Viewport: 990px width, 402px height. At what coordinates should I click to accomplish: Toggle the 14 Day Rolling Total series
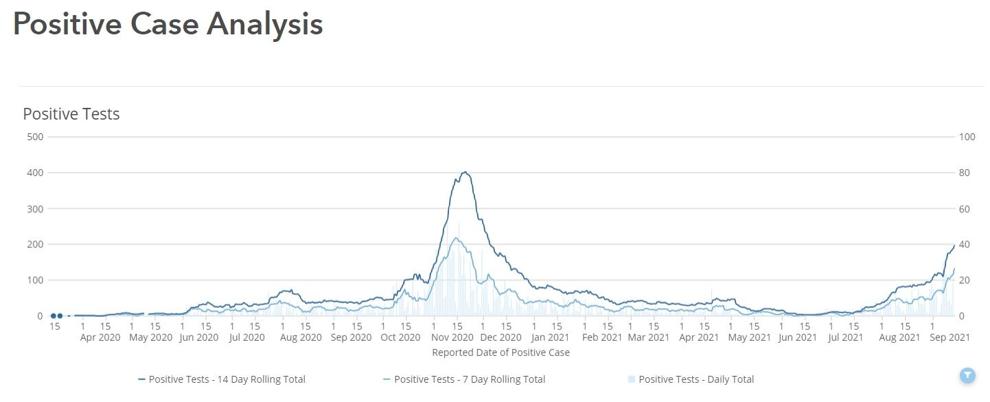point(222,379)
